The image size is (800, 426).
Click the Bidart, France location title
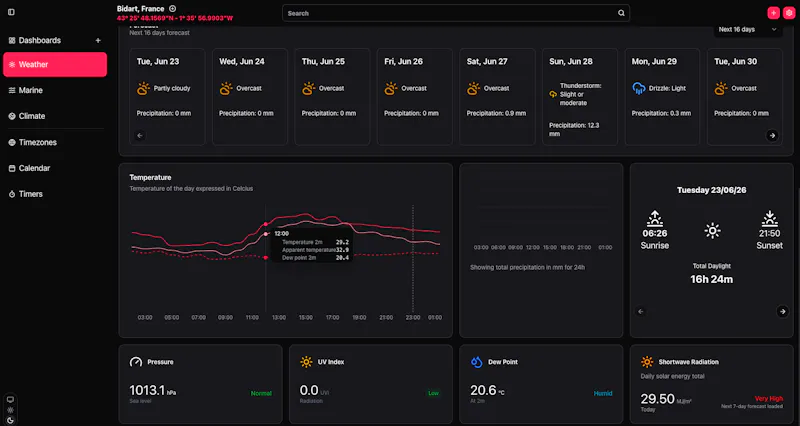click(x=140, y=9)
